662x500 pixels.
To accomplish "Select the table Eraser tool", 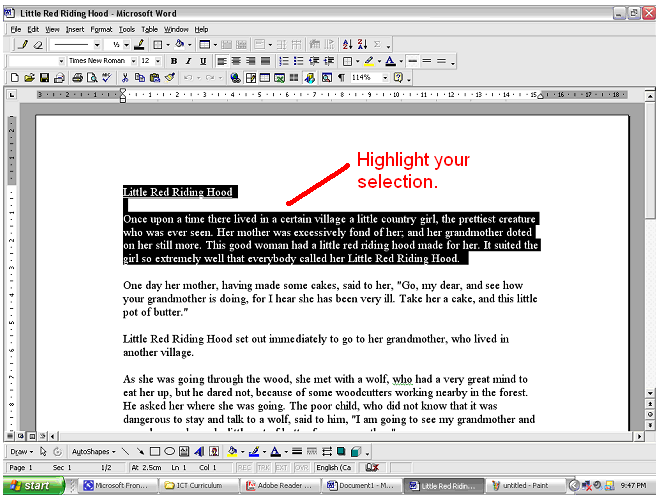I will (38, 44).
